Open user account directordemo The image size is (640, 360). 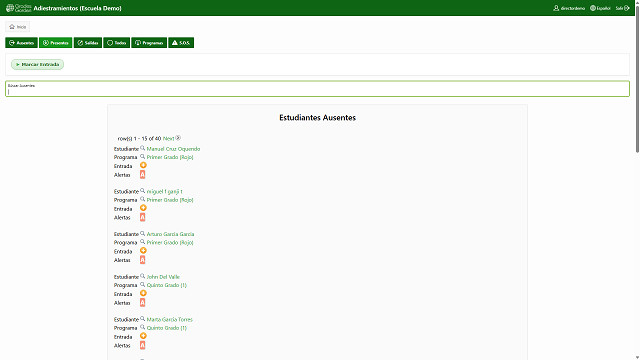pos(569,8)
